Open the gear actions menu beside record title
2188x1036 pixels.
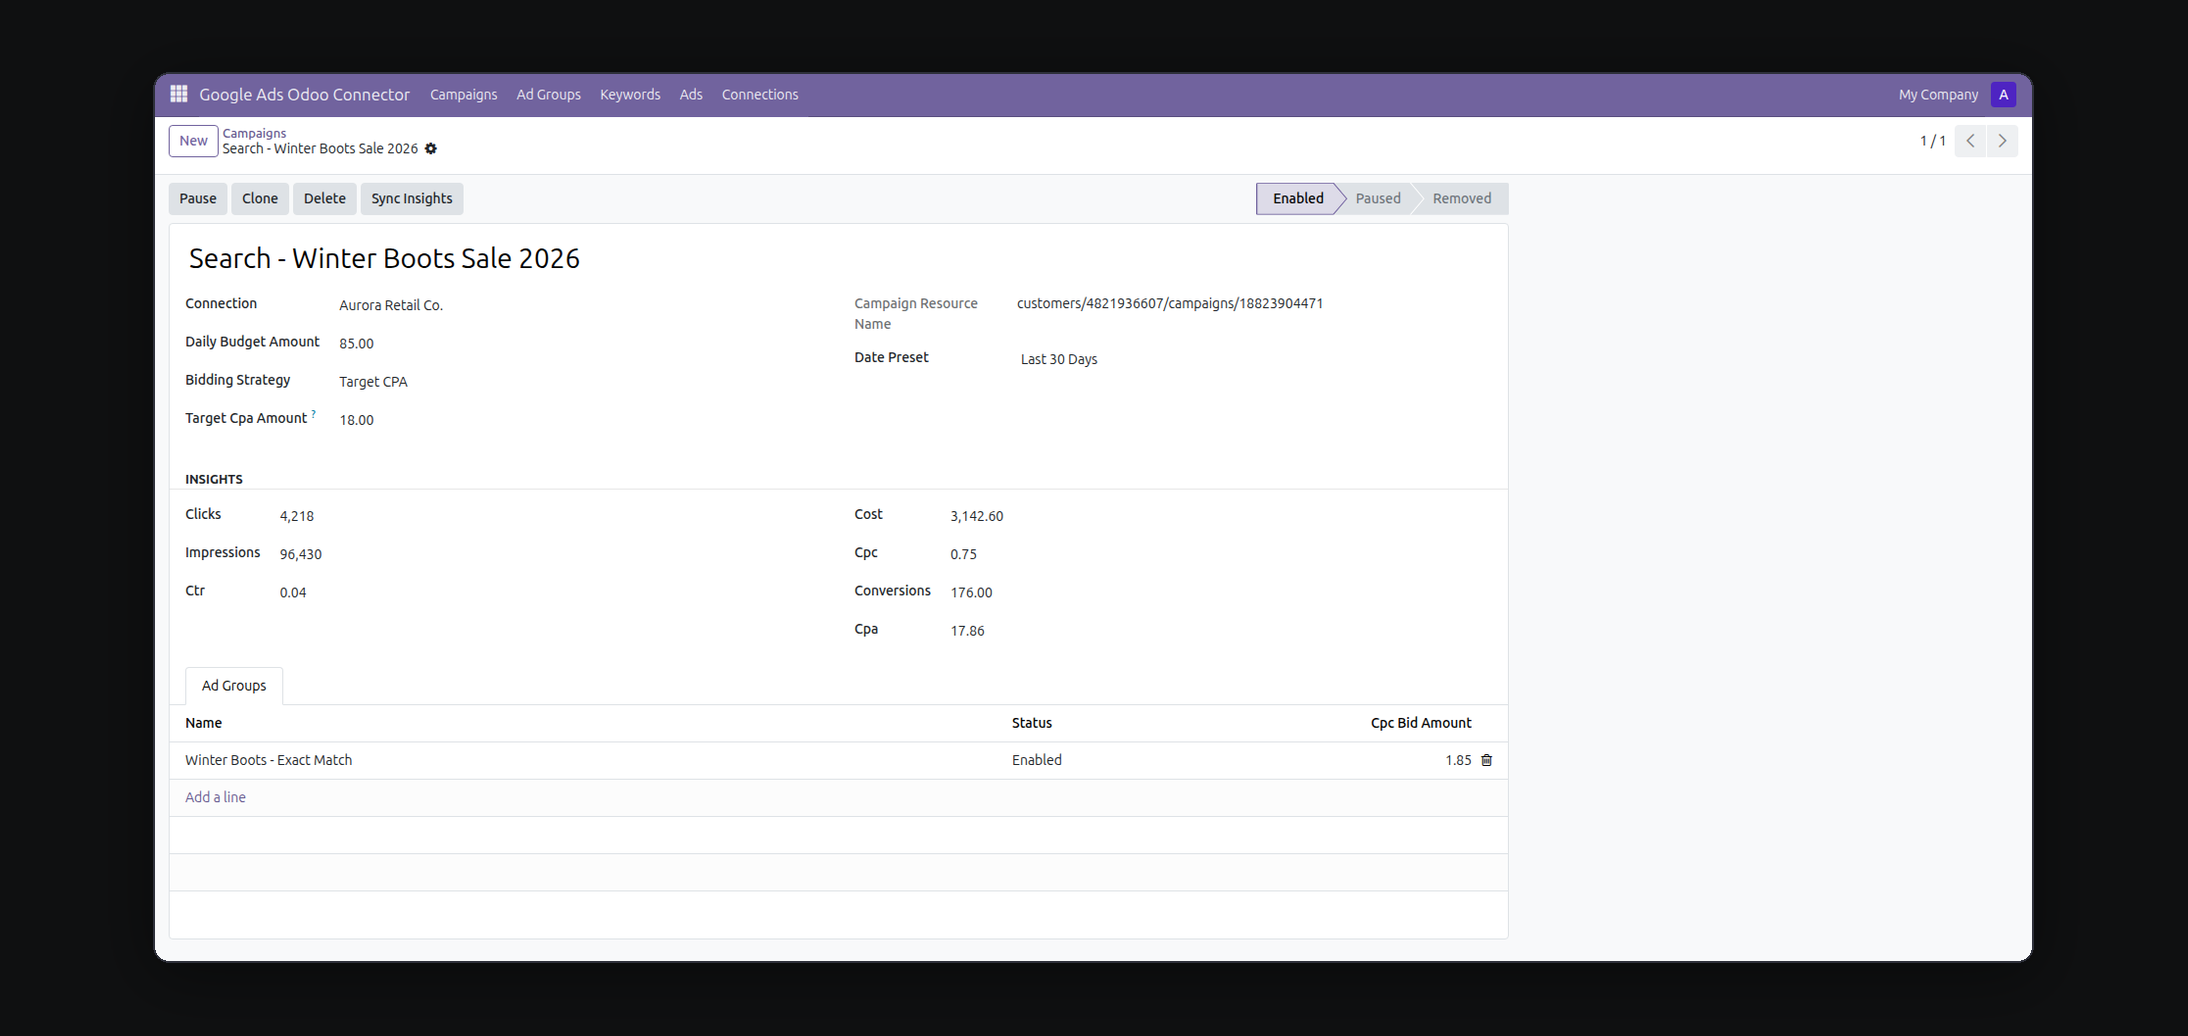coord(431,149)
